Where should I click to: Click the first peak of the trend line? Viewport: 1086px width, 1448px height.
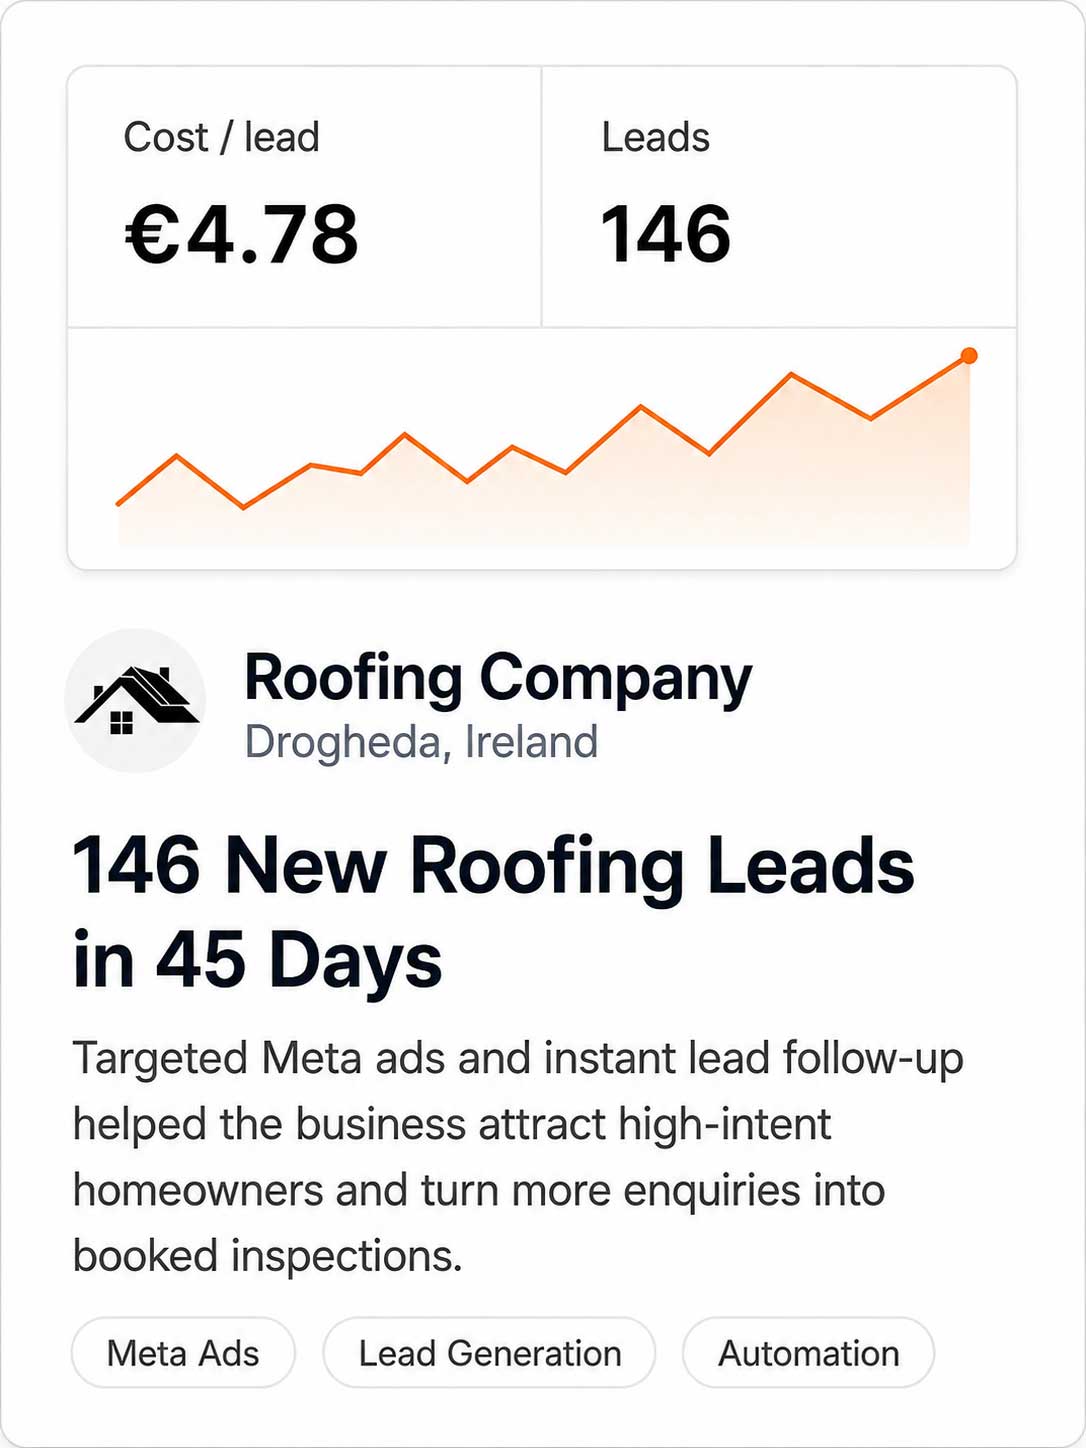(176, 456)
